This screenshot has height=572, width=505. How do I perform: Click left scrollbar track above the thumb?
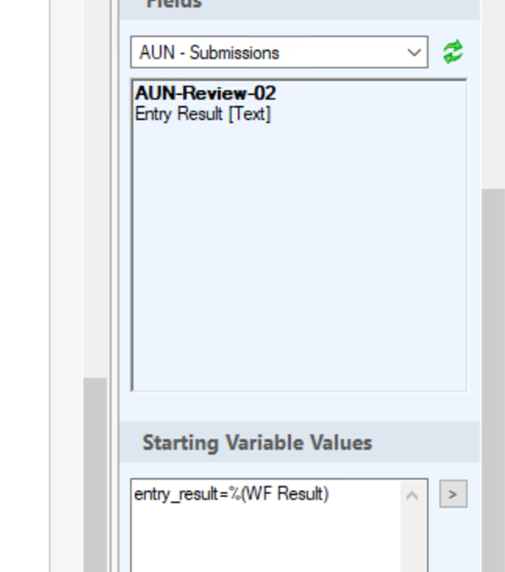pos(95,190)
